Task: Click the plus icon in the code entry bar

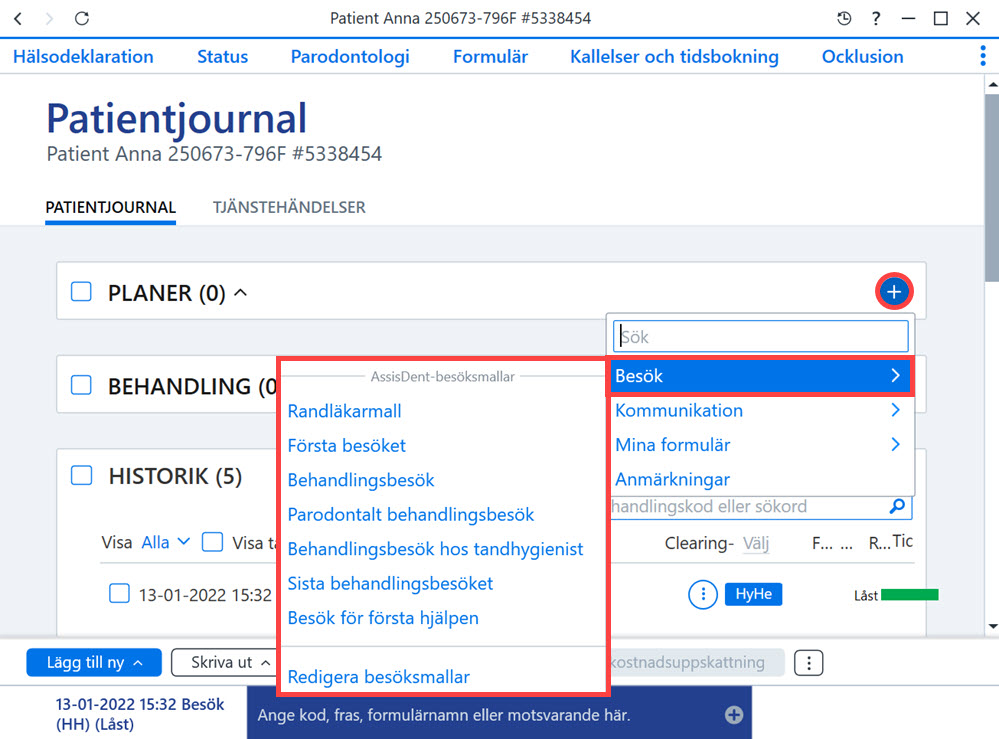Action: pos(733,715)
